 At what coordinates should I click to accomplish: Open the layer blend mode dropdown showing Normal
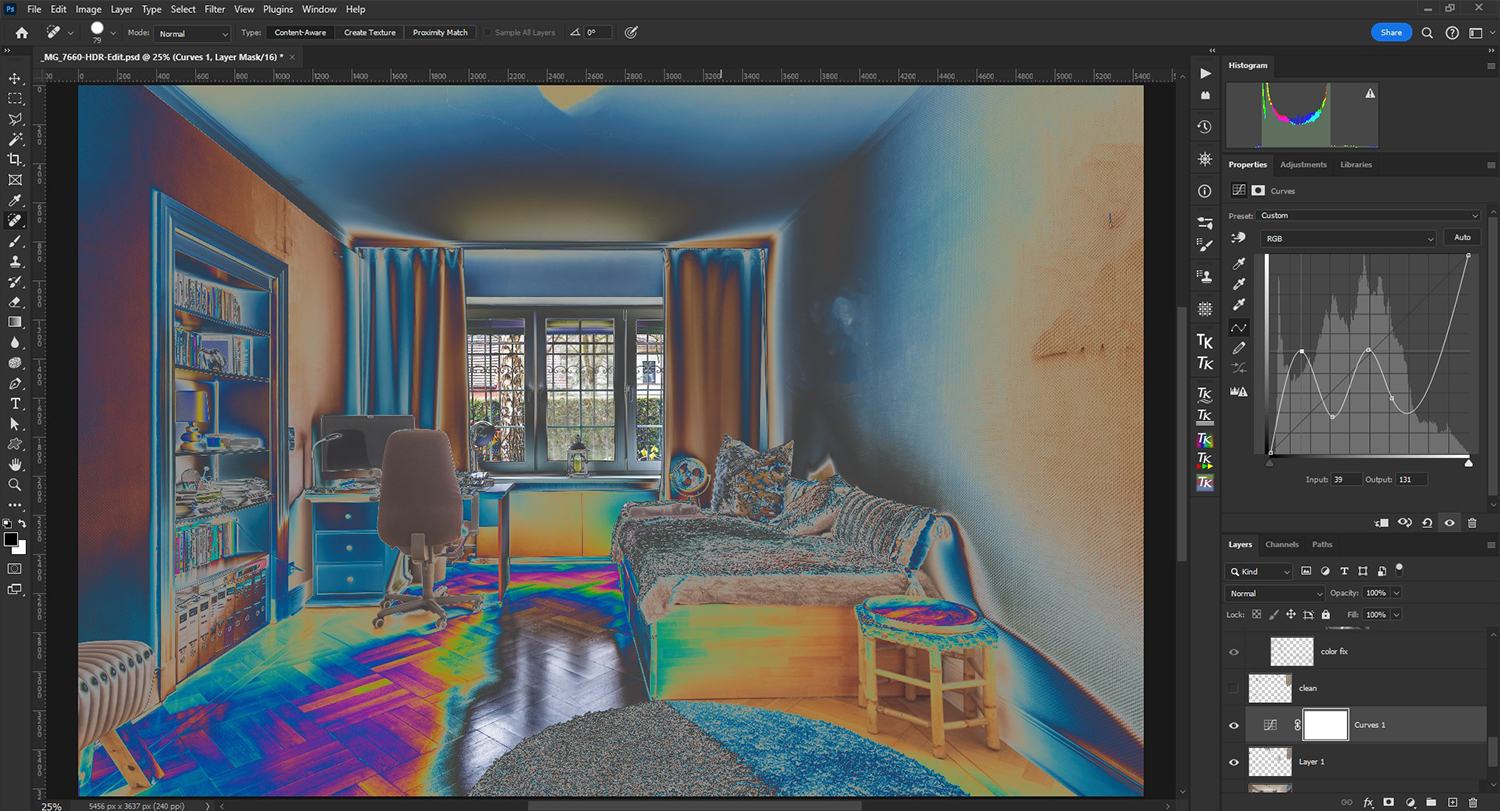(x=1274, y=593)
